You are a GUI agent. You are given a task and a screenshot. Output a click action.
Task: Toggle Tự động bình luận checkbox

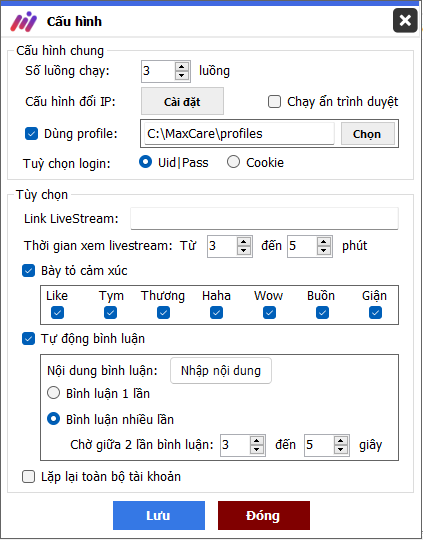click(x=28, y=339)
